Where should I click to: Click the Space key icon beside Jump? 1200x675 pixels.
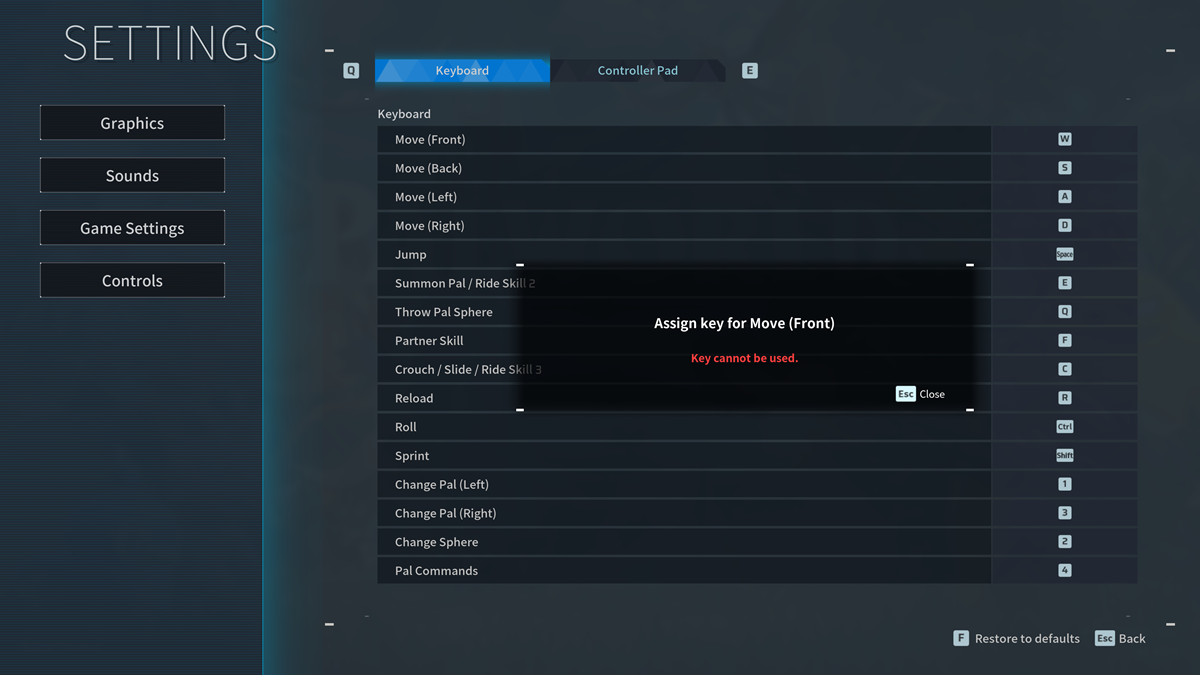1064,254
